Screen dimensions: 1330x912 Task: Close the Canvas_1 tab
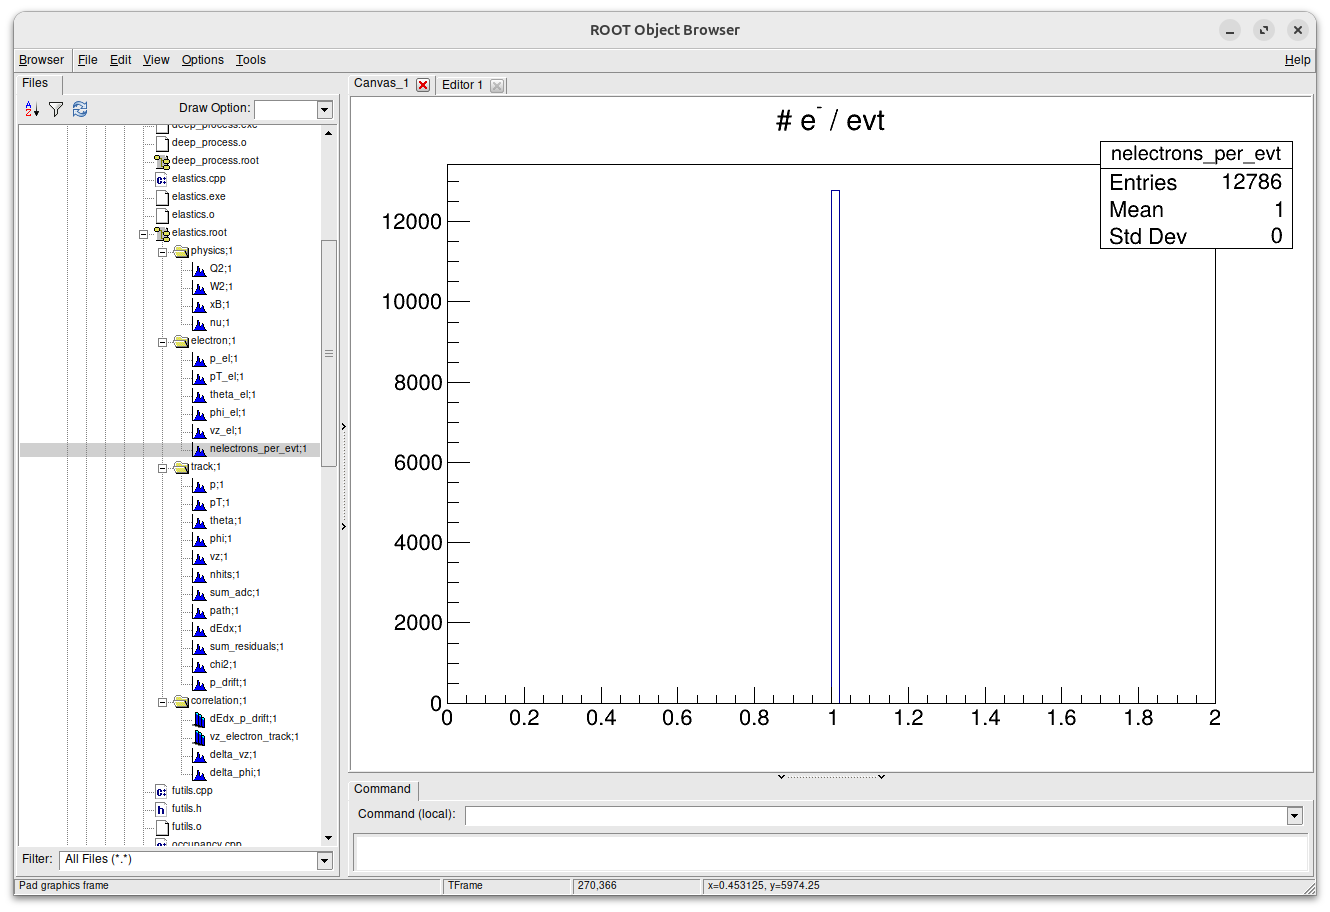click(x=423, y=85)
